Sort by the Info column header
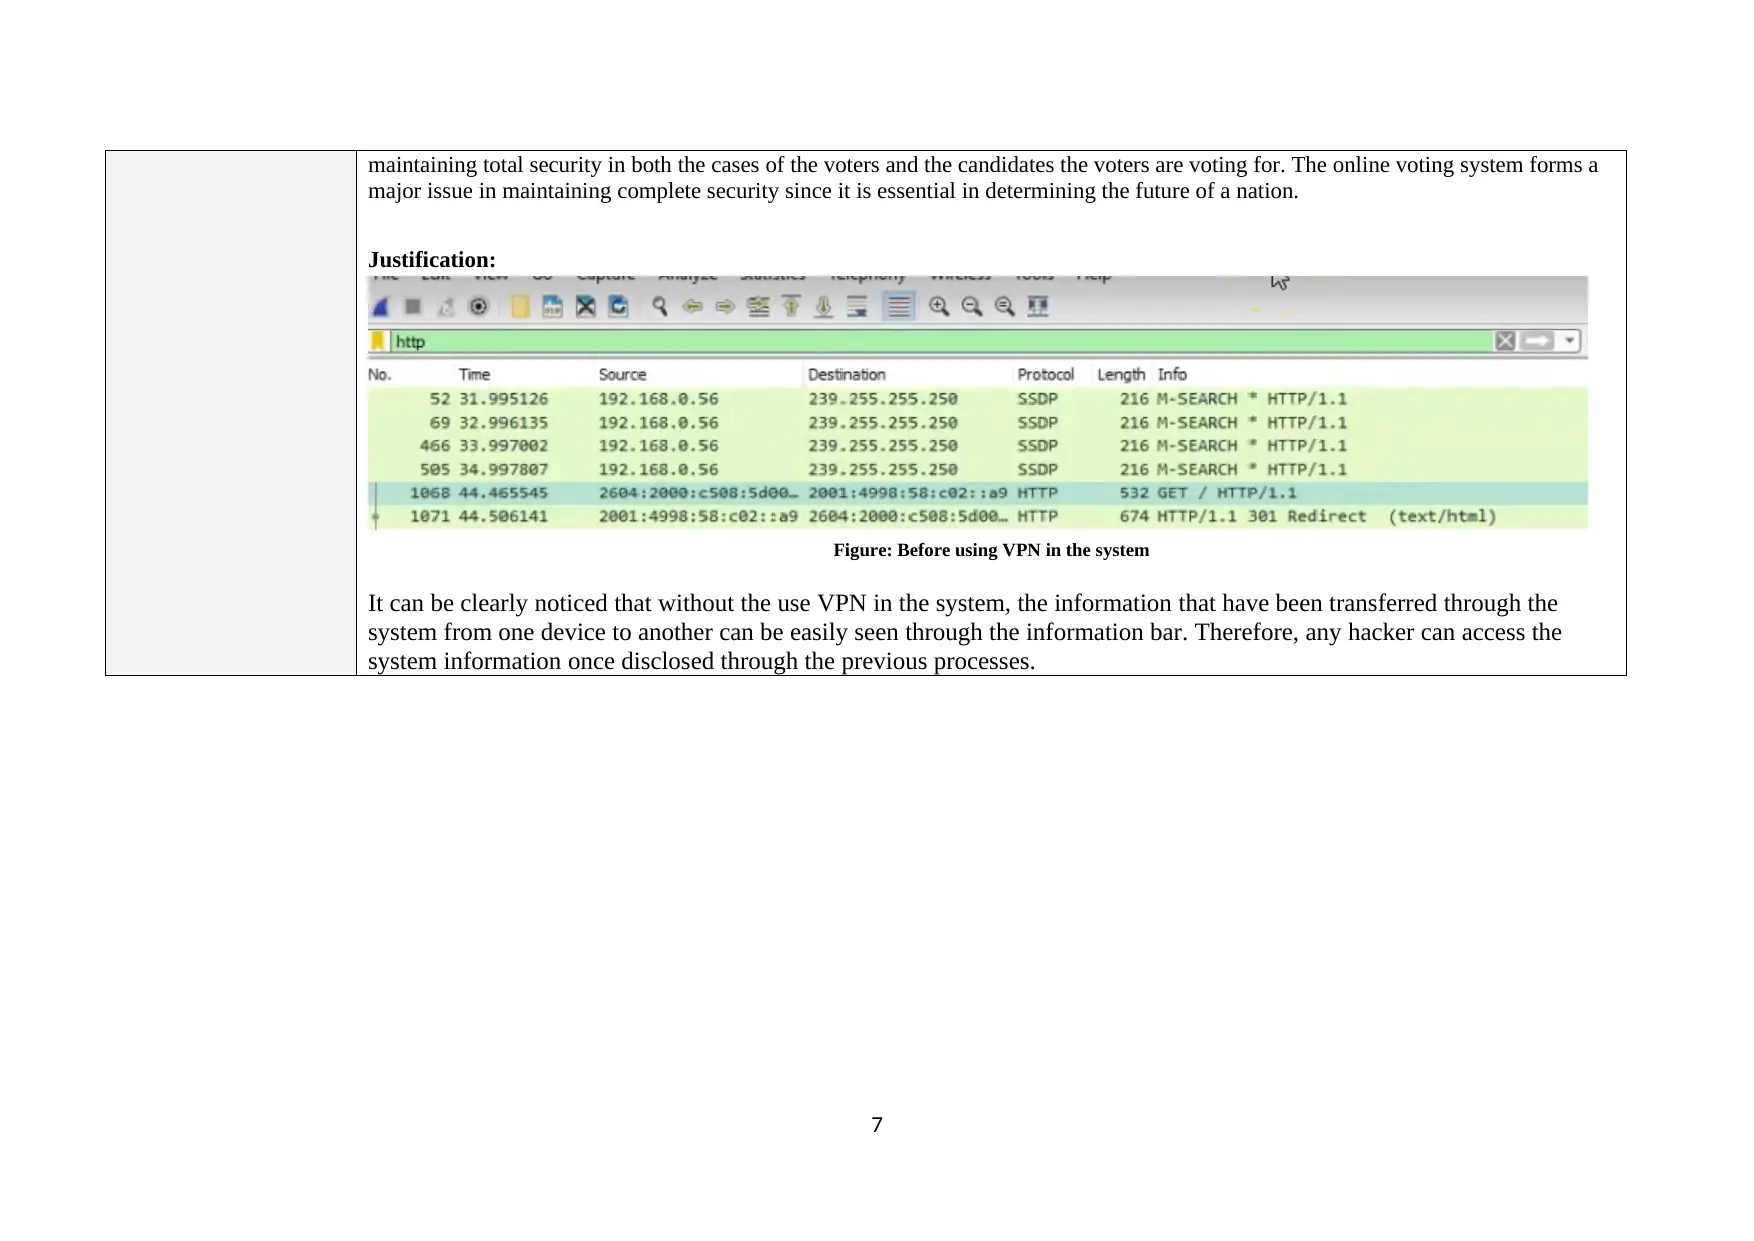The image size is (1754, 1241). pos(1172,375)
